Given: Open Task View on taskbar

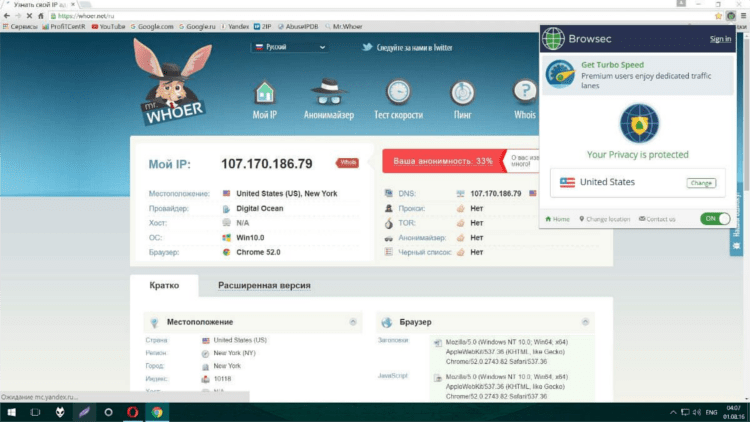Looking at the screenshot, I should (x=35, y=412).
